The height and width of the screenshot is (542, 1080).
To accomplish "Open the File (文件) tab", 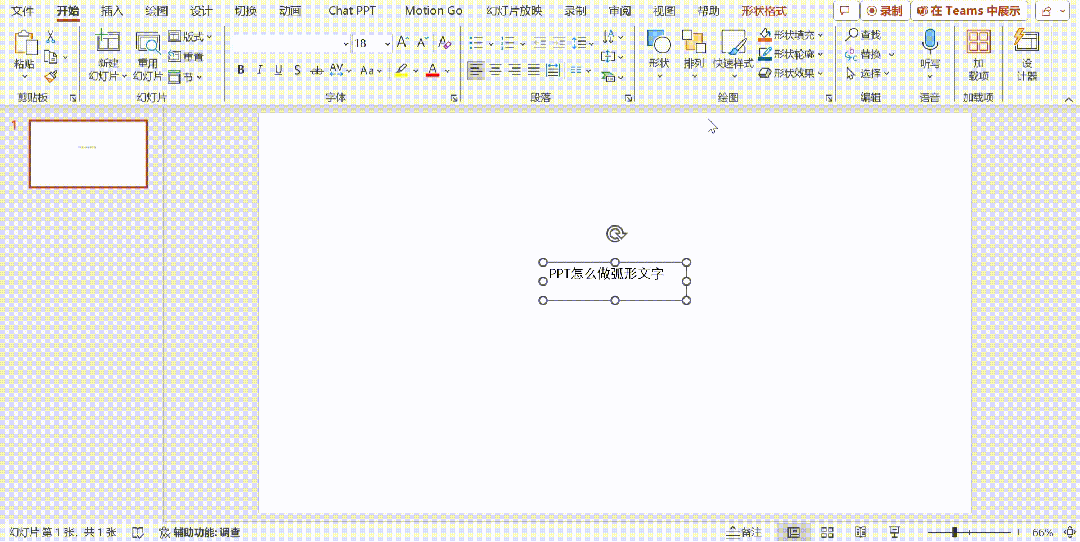I will (22, 11).
